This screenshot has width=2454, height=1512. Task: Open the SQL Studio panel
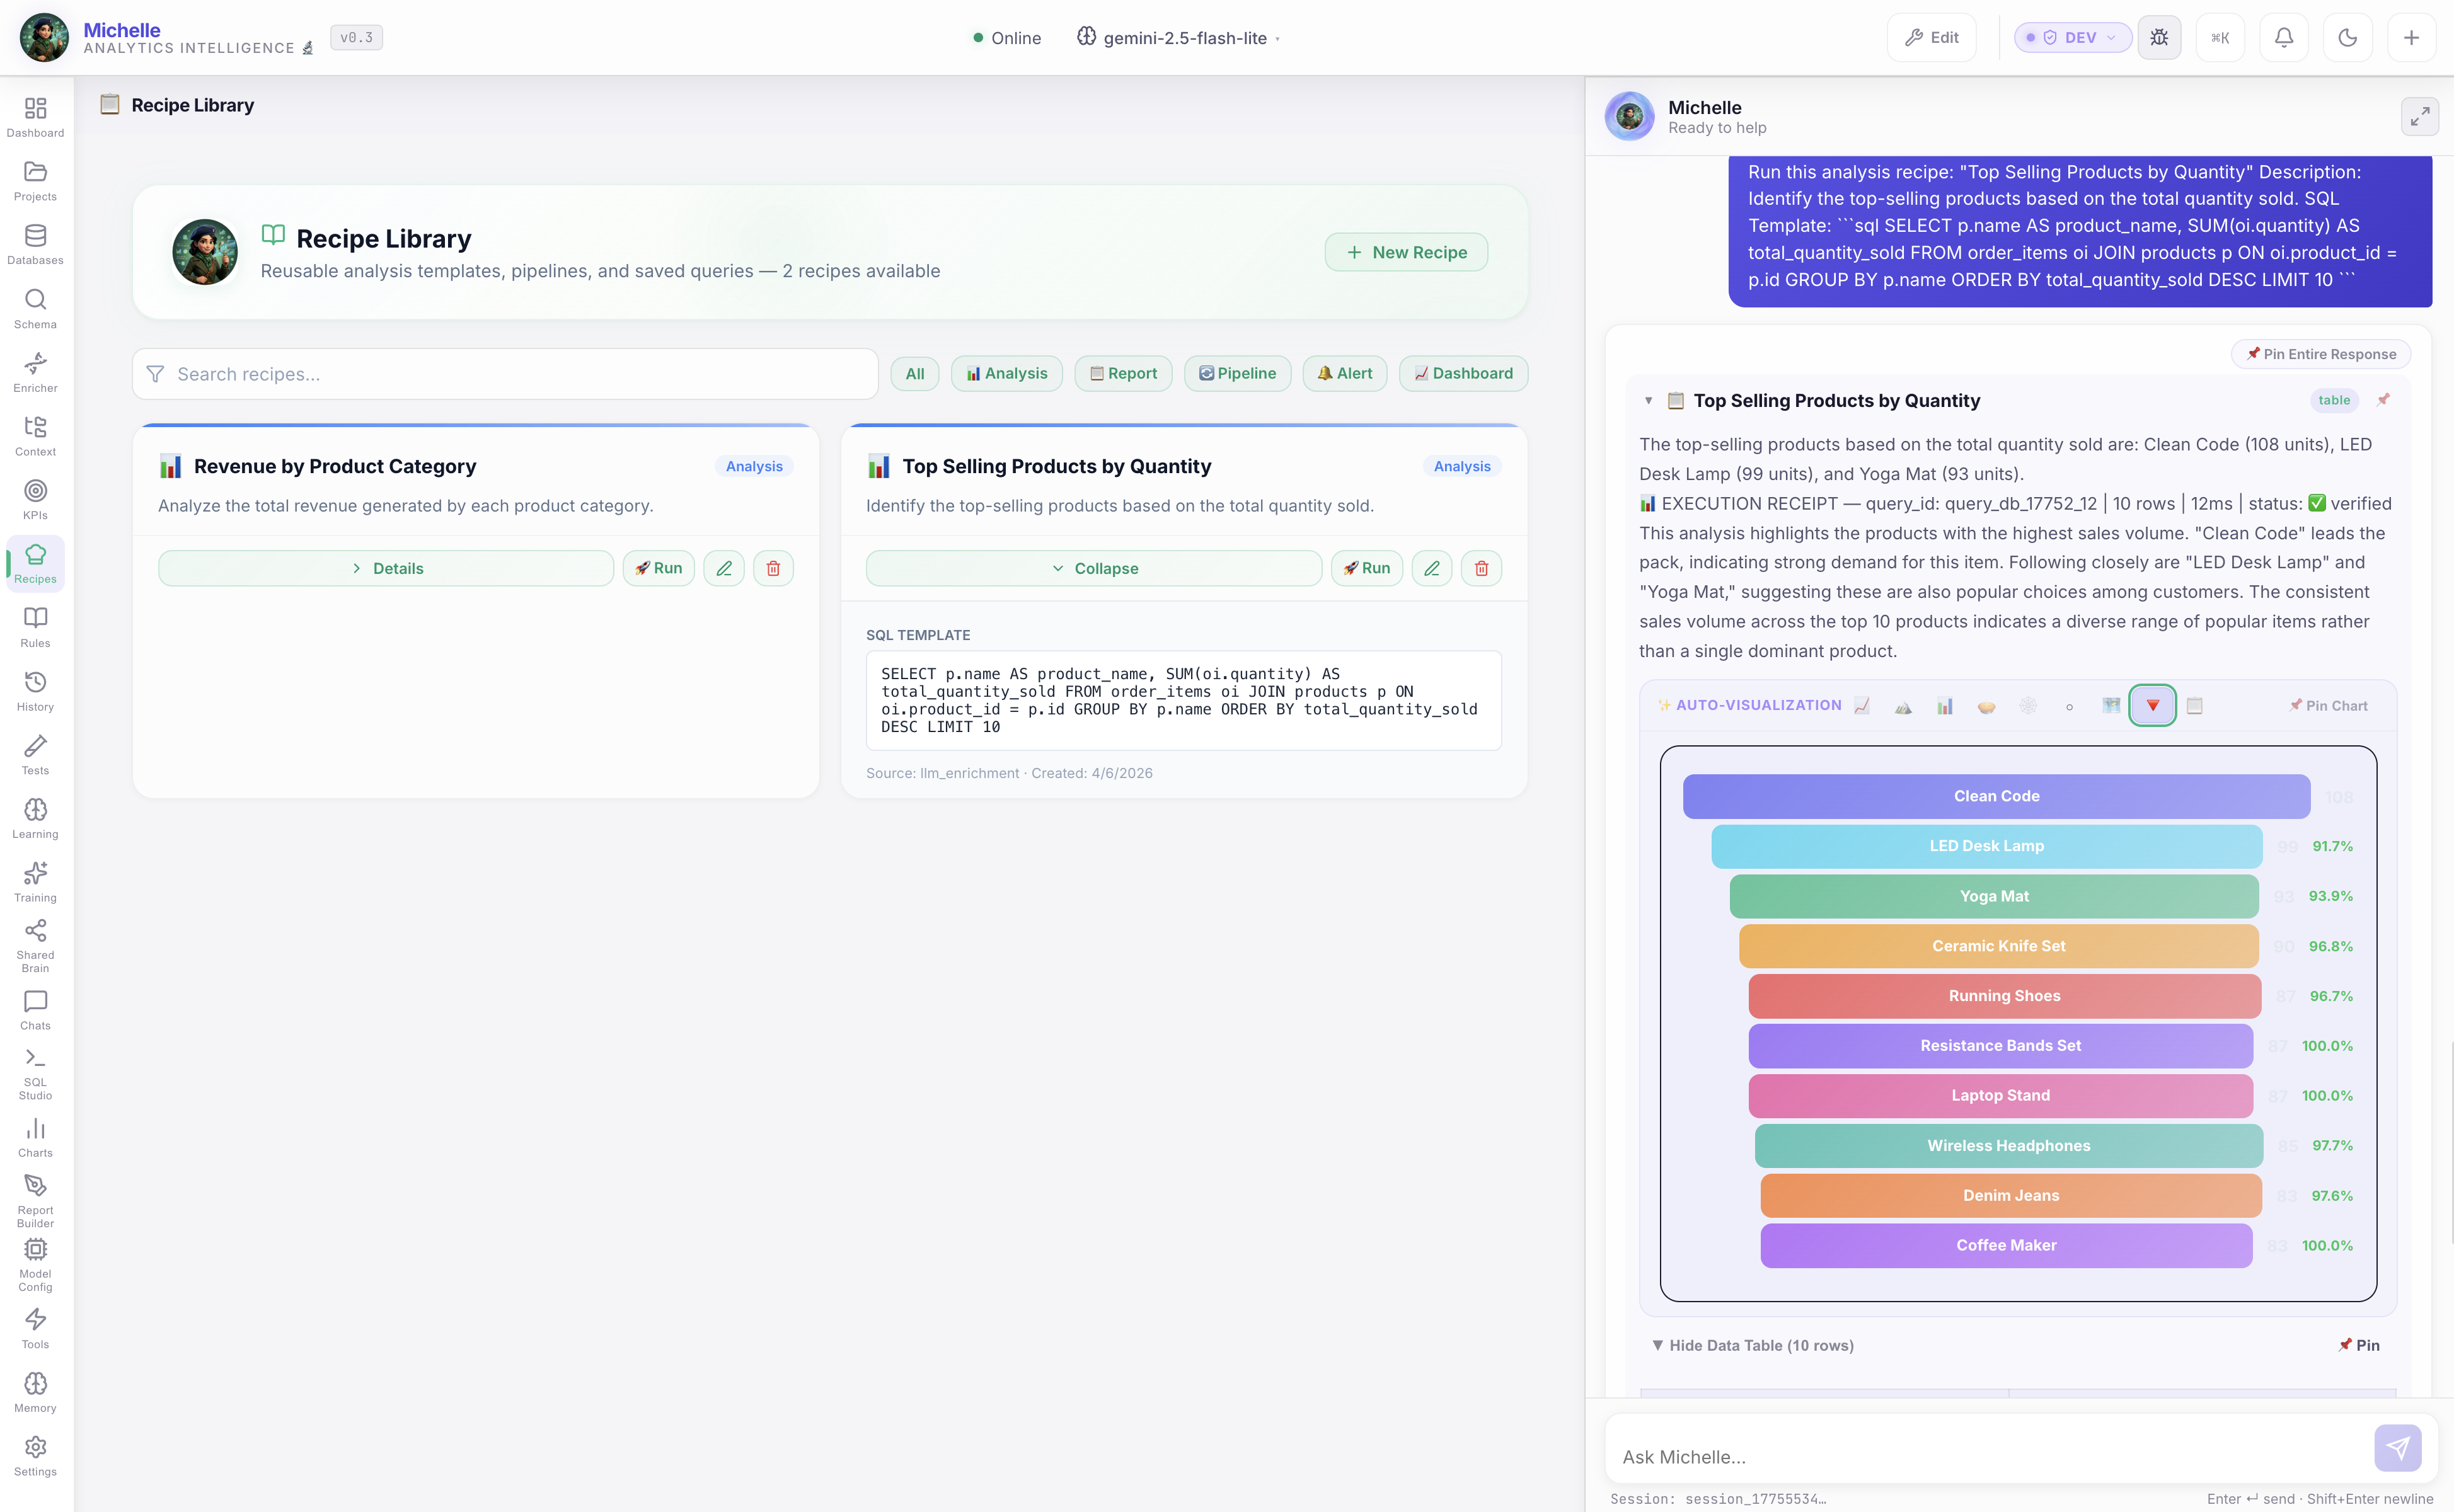coord(35,1072)
